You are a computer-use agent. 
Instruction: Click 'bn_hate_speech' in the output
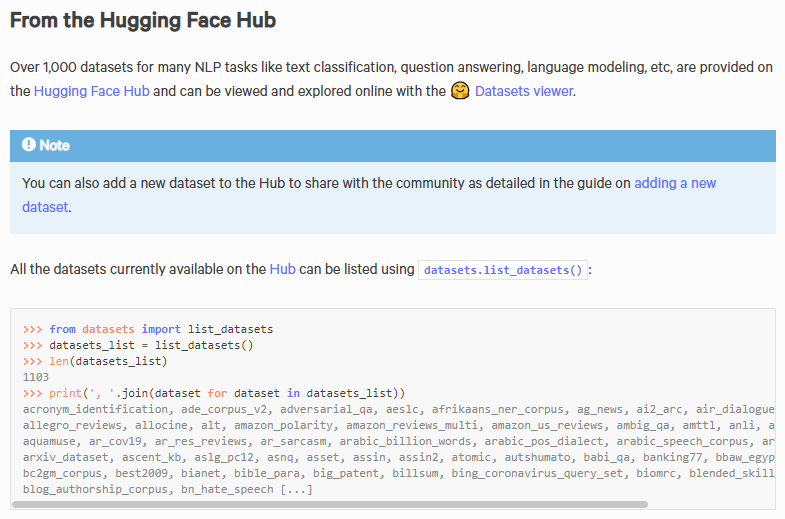(227, 489)
